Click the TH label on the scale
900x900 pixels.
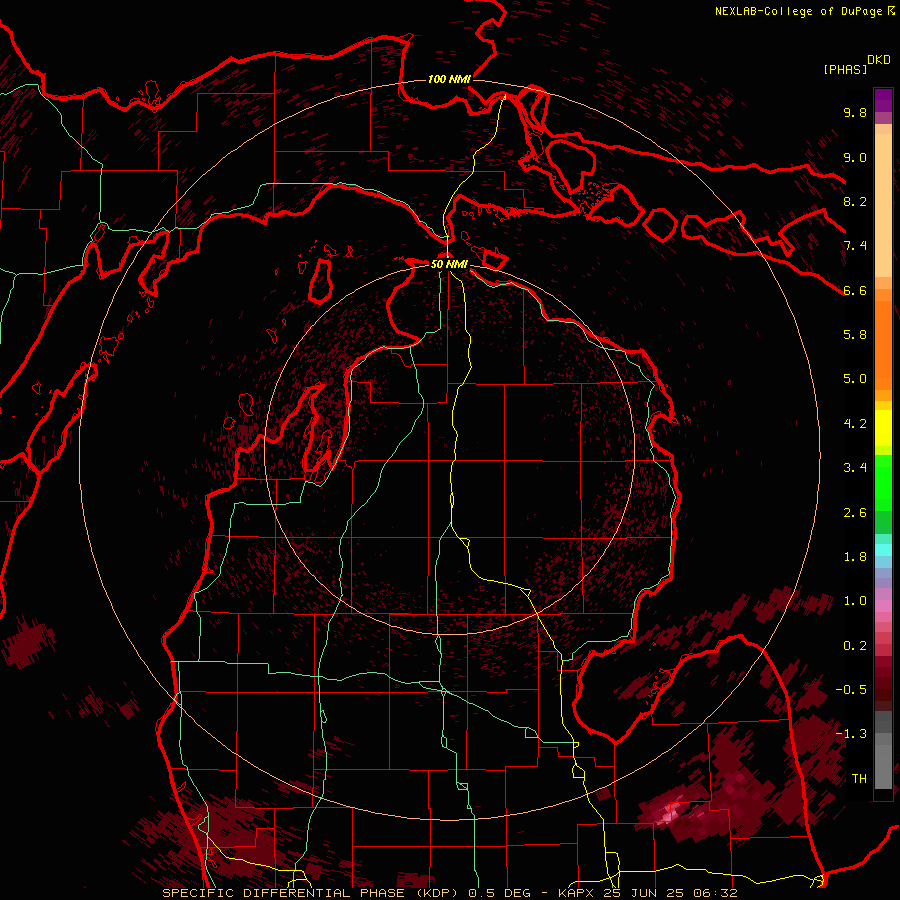(859, 779)
